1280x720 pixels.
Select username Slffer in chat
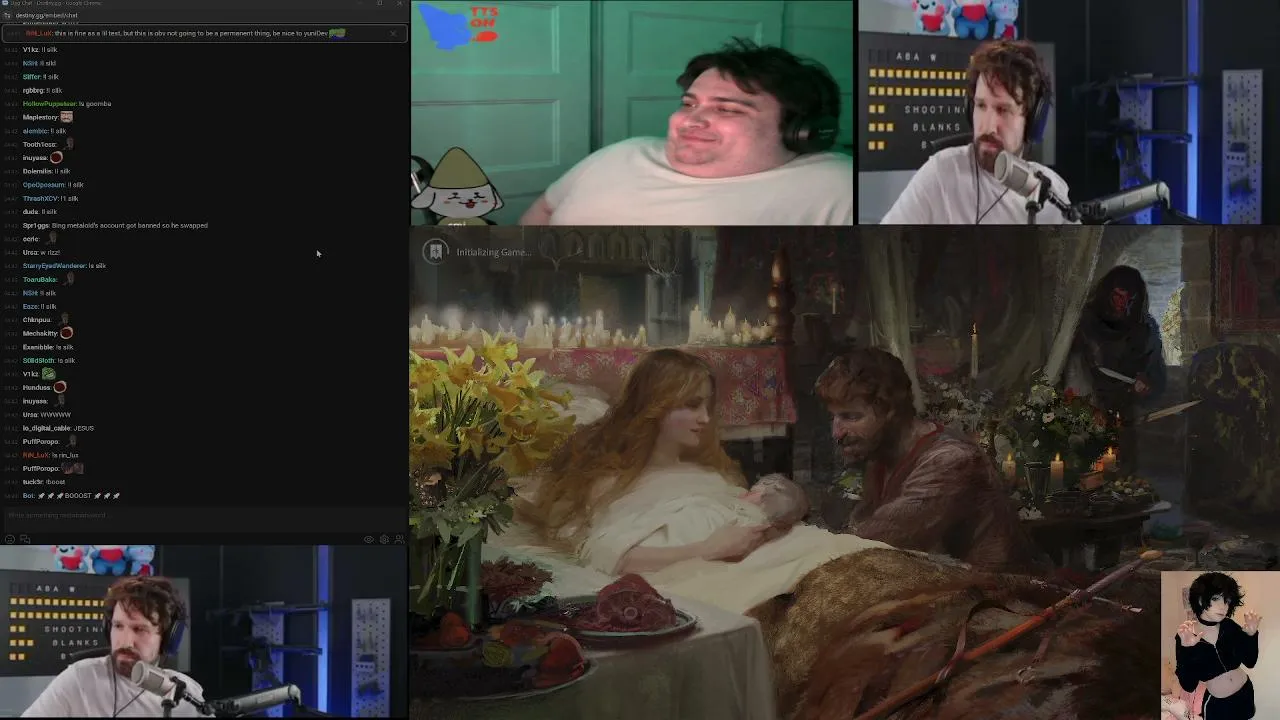pyautogui.click(x=31, y=77)
